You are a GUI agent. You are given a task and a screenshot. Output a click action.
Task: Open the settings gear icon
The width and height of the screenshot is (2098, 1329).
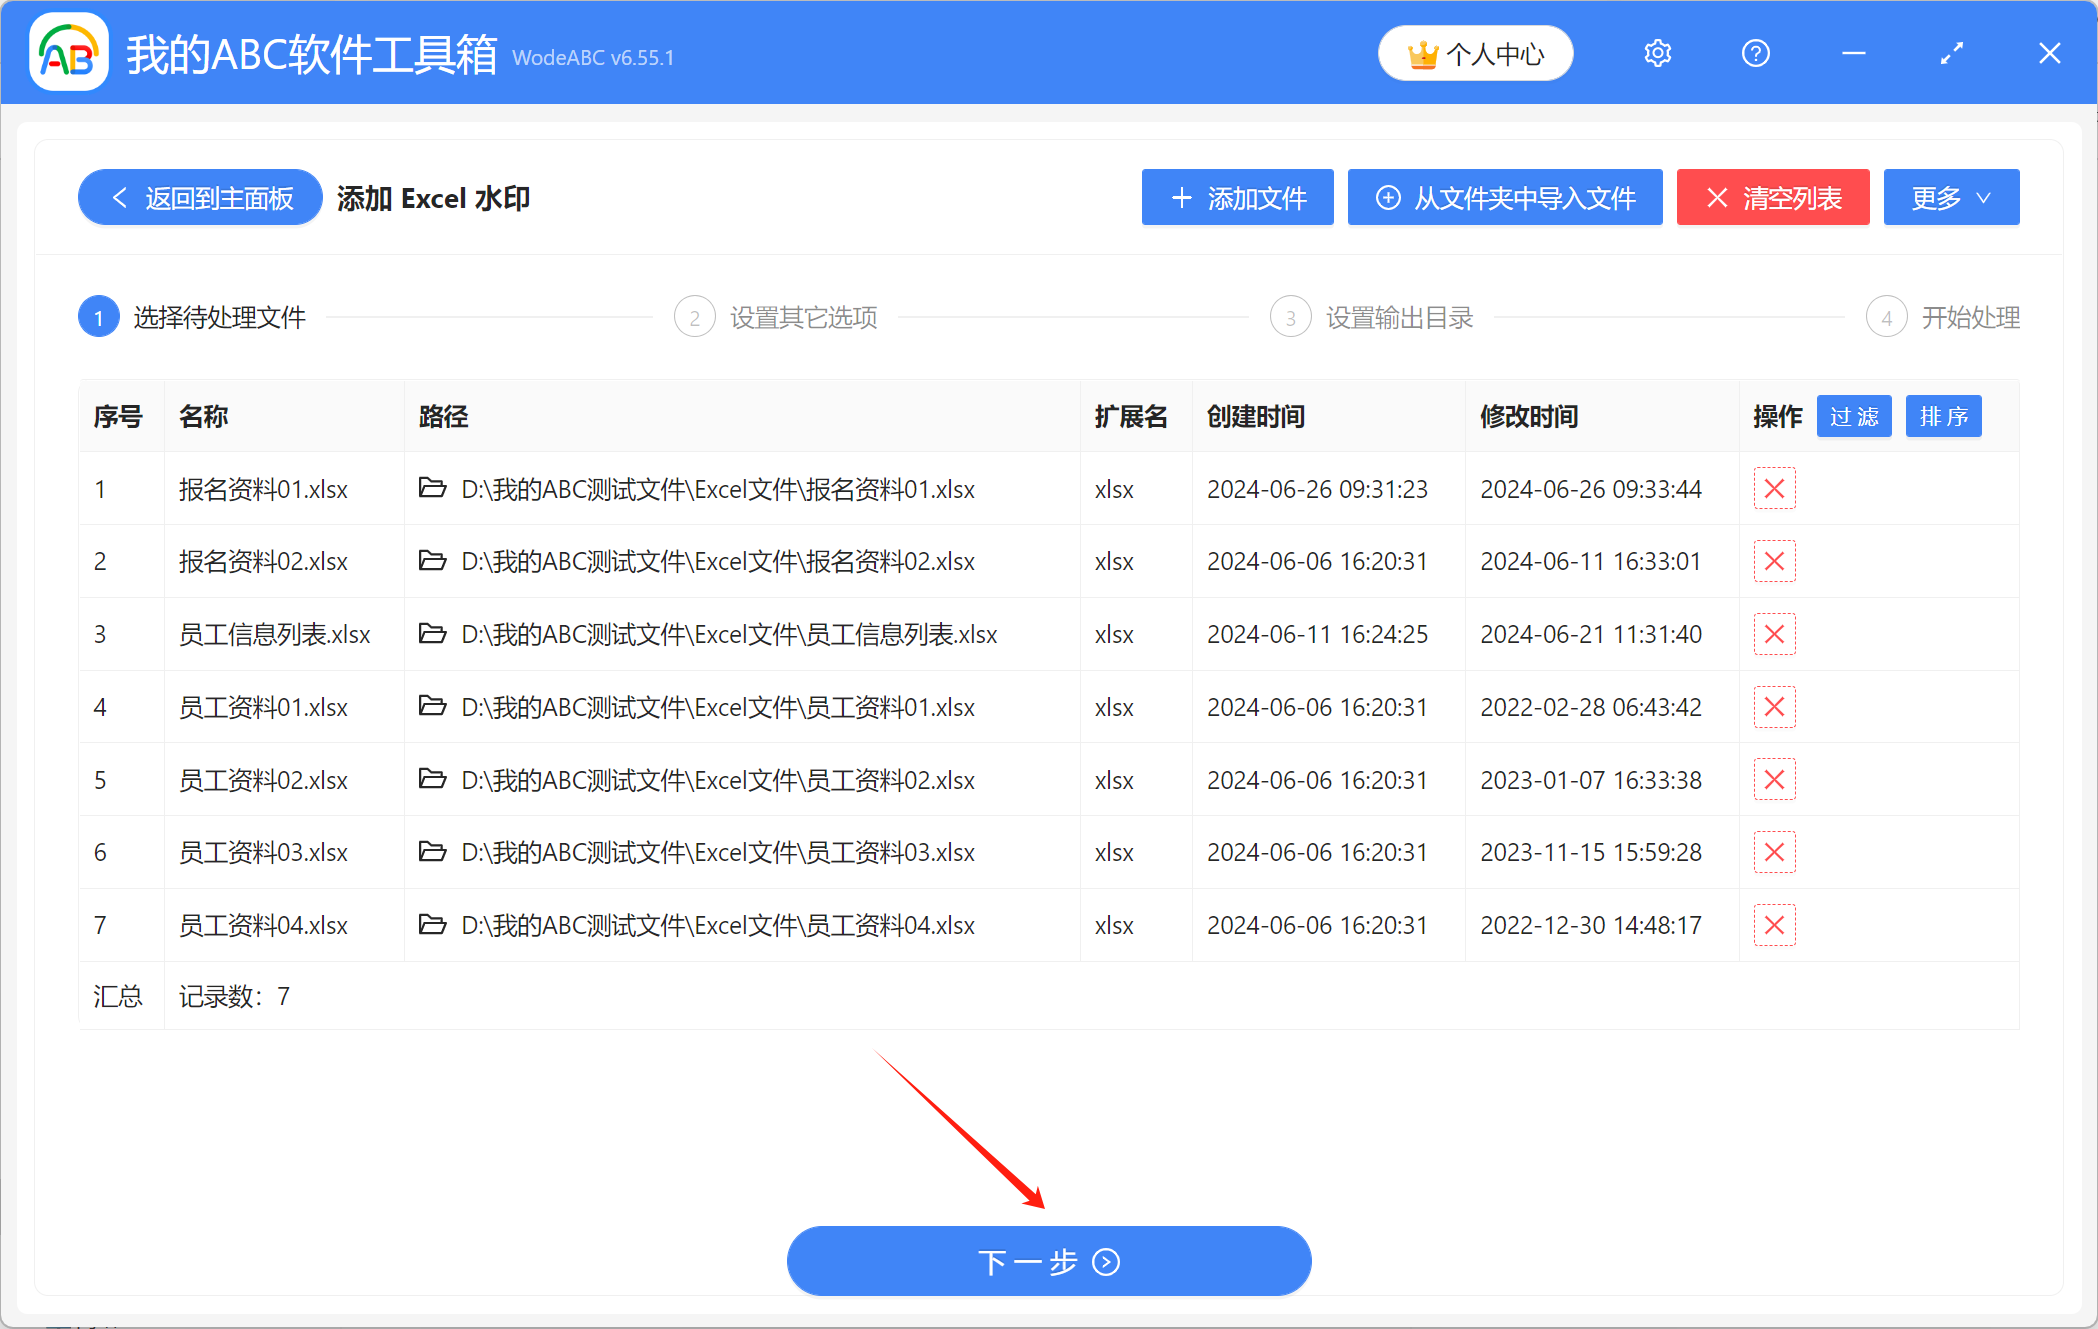click(x=1657, y=53)
